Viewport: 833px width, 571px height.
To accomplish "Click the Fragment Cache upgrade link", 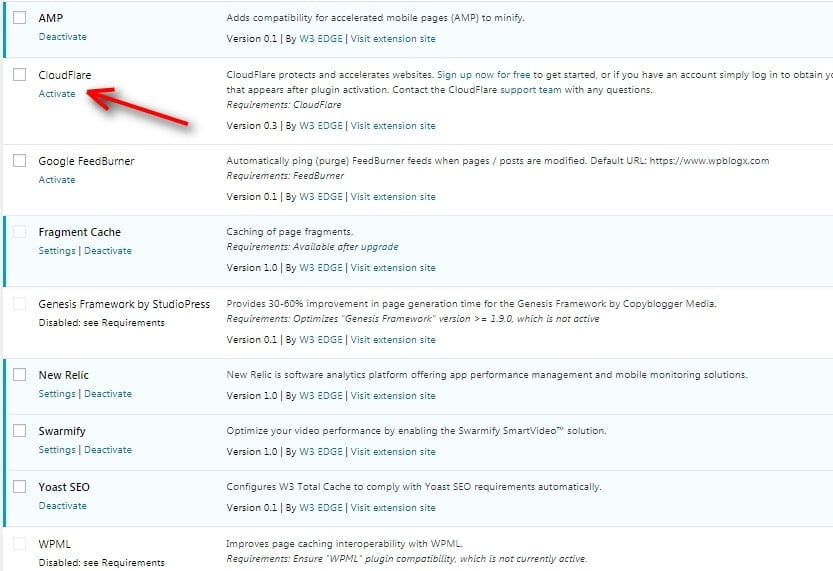I will [379, 247].
